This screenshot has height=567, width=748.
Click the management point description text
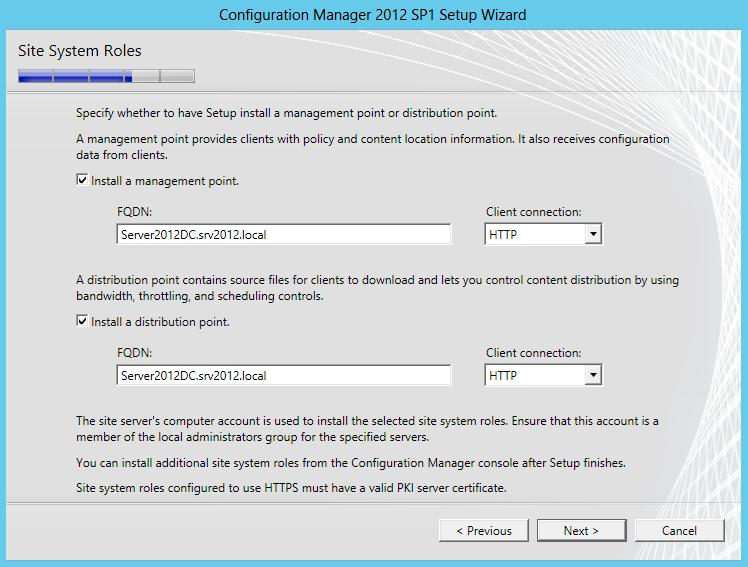click(x=373, y=146)
